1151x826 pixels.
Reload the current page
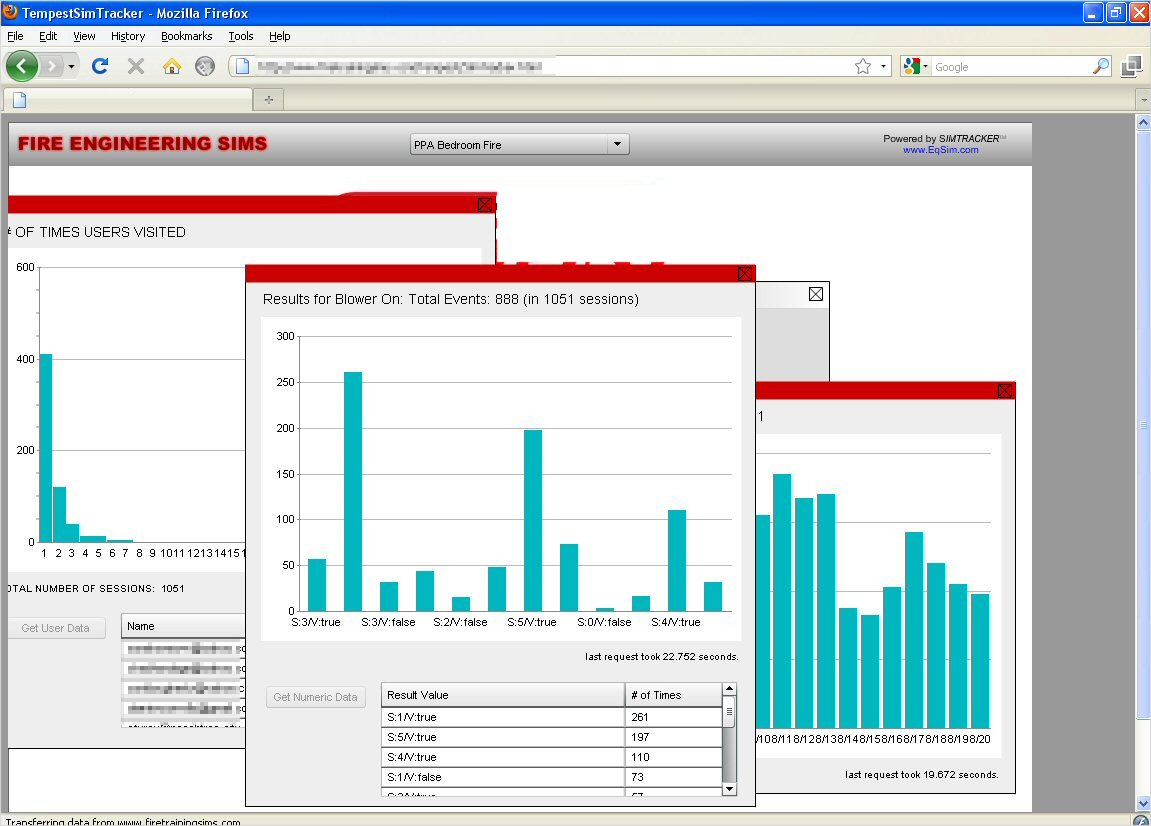[x=100, y=66]
